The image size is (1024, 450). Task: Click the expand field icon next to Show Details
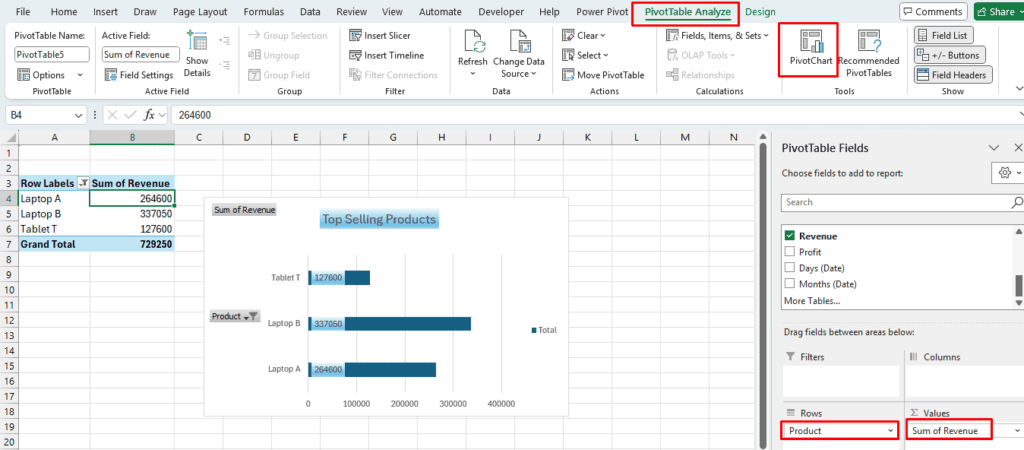tap(225, 40)
